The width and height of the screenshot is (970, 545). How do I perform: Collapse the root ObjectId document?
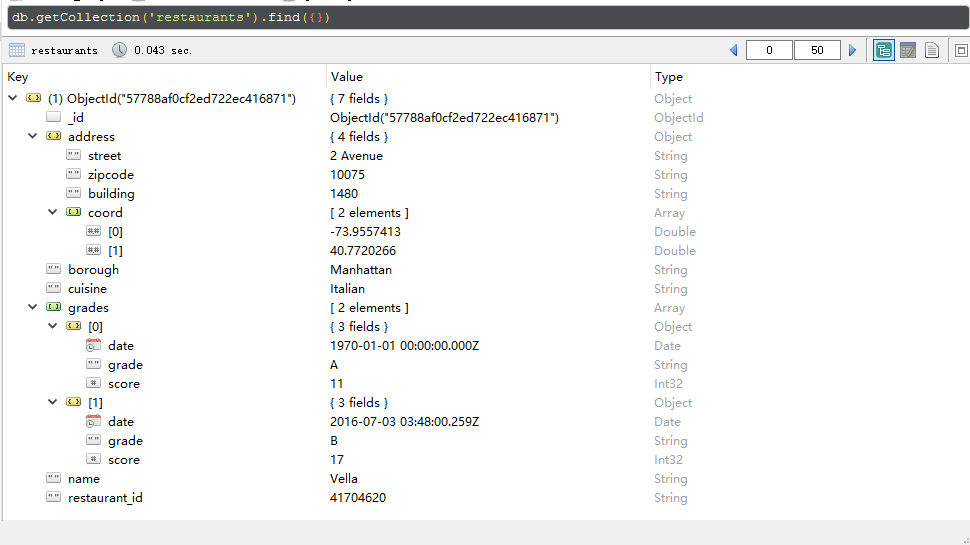click(13, 98)
